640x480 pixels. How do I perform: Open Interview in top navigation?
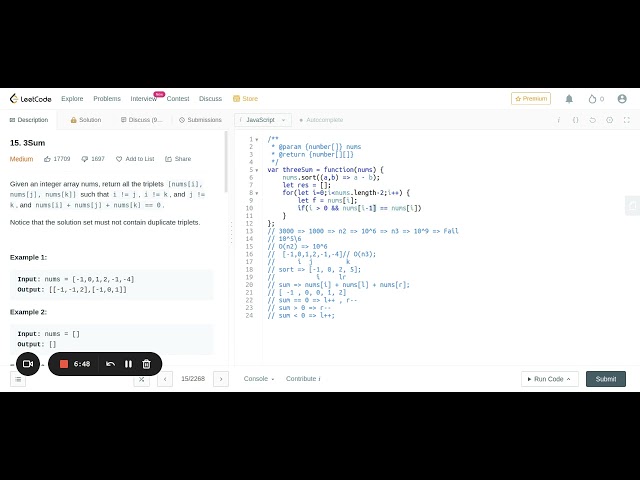point(144,99)
